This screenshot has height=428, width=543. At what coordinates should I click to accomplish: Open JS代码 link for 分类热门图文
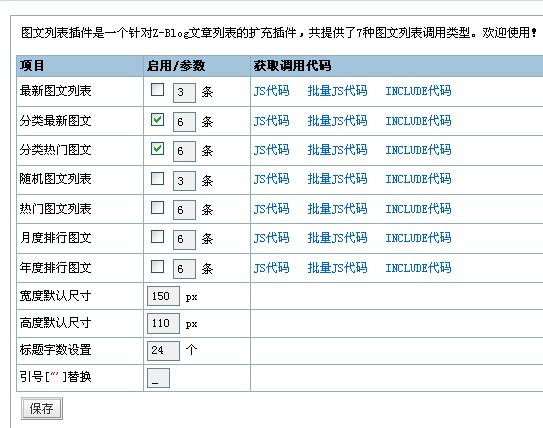point(271,150)
